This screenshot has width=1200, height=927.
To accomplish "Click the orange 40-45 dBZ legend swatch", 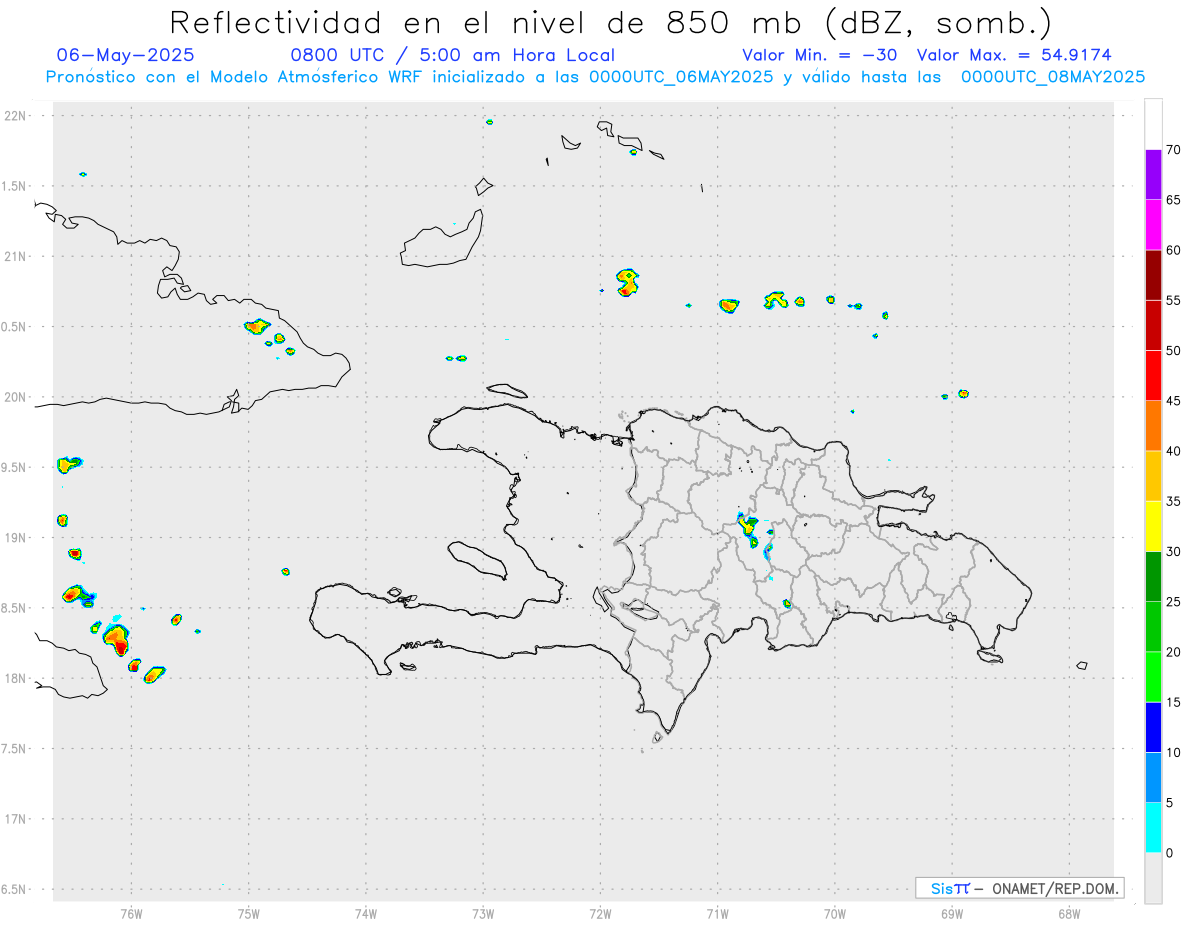I will (x=1153, y=426).
